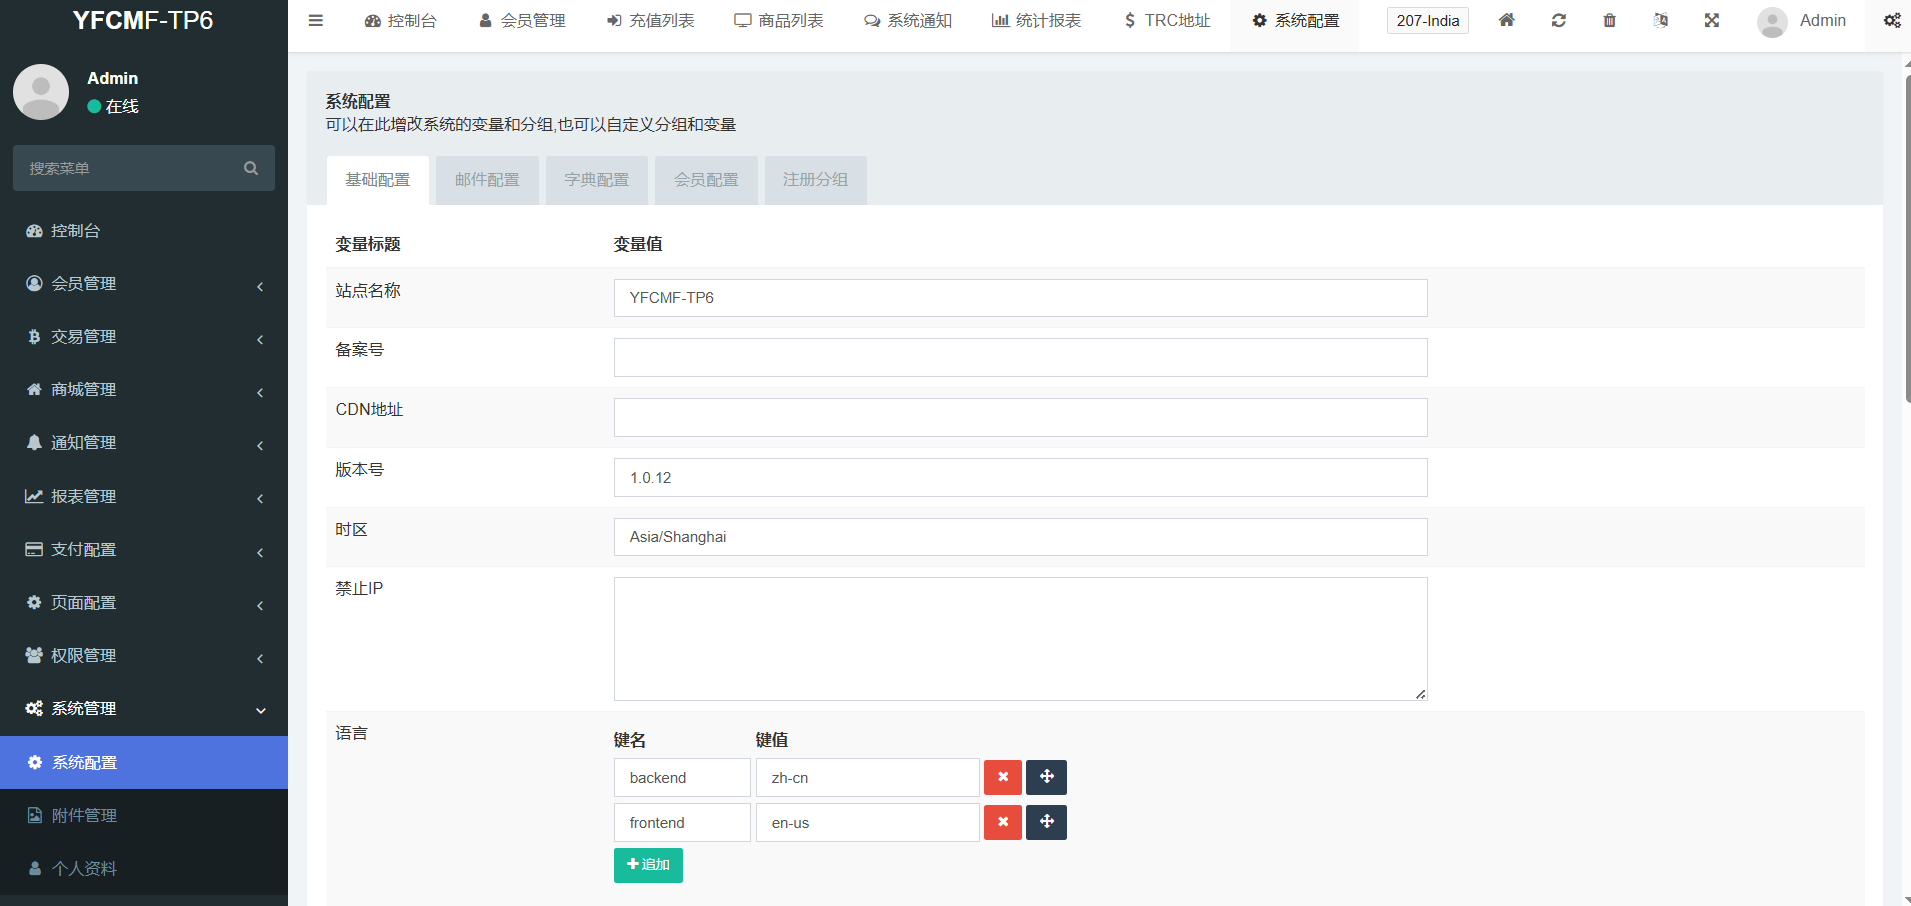
Task: Click the search icon in sidebar search box
Action: coord(251,168)
